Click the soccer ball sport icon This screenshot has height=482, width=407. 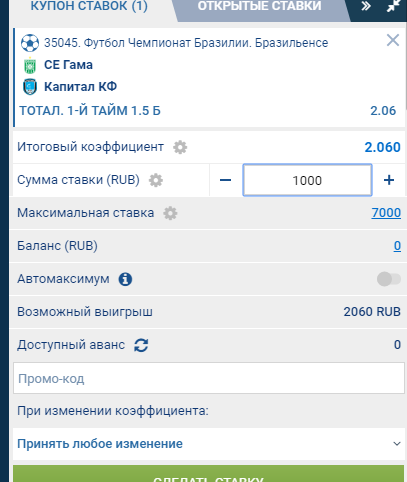[30, 43]
